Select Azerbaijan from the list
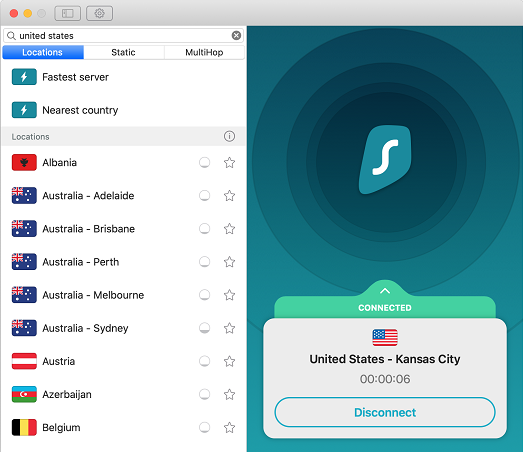Screen dimensions: 523x453 [123, 394]
